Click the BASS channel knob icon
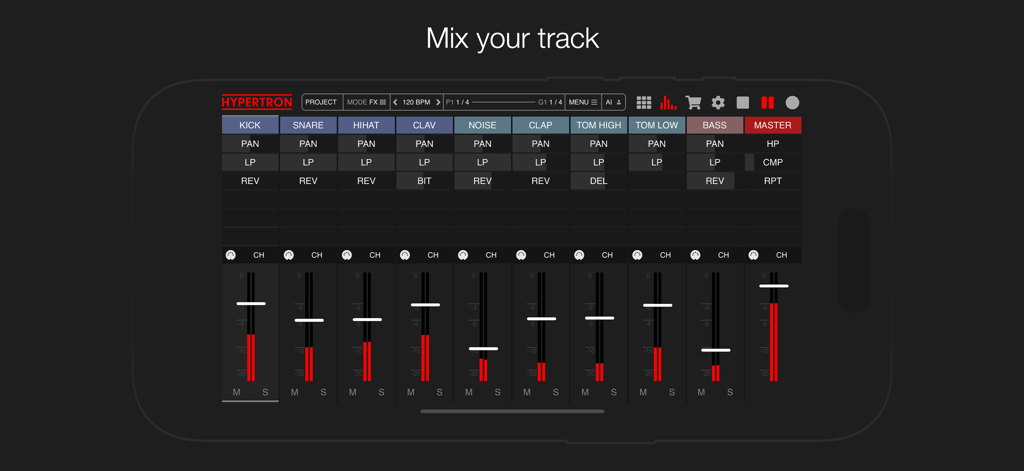The width and height of the screenshot is (1024, 471). click(x=696, y=255)
